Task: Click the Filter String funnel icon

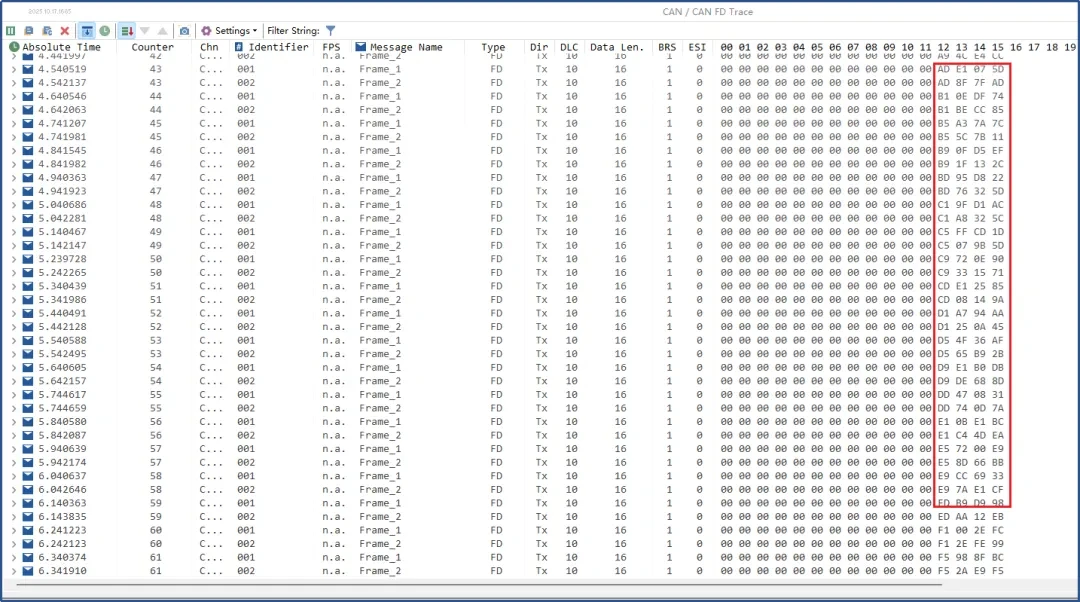Action: (x=330, y=31)
